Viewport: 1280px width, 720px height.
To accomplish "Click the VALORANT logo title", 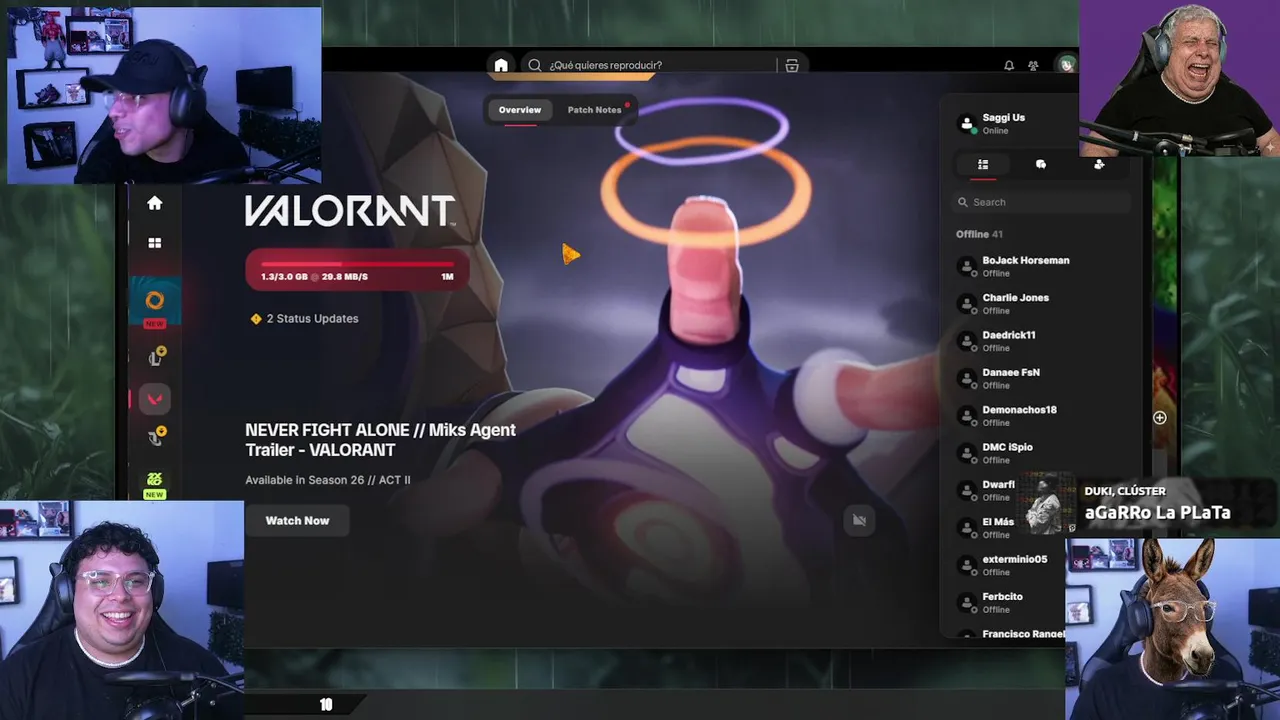I will click(x=350, y=211).
